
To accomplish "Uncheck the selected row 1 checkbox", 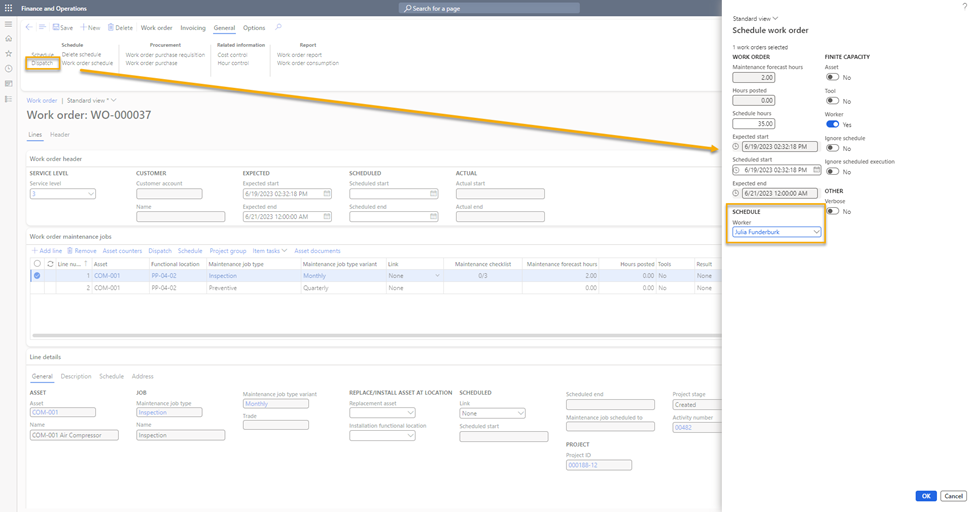I will [x=37, y=275].
